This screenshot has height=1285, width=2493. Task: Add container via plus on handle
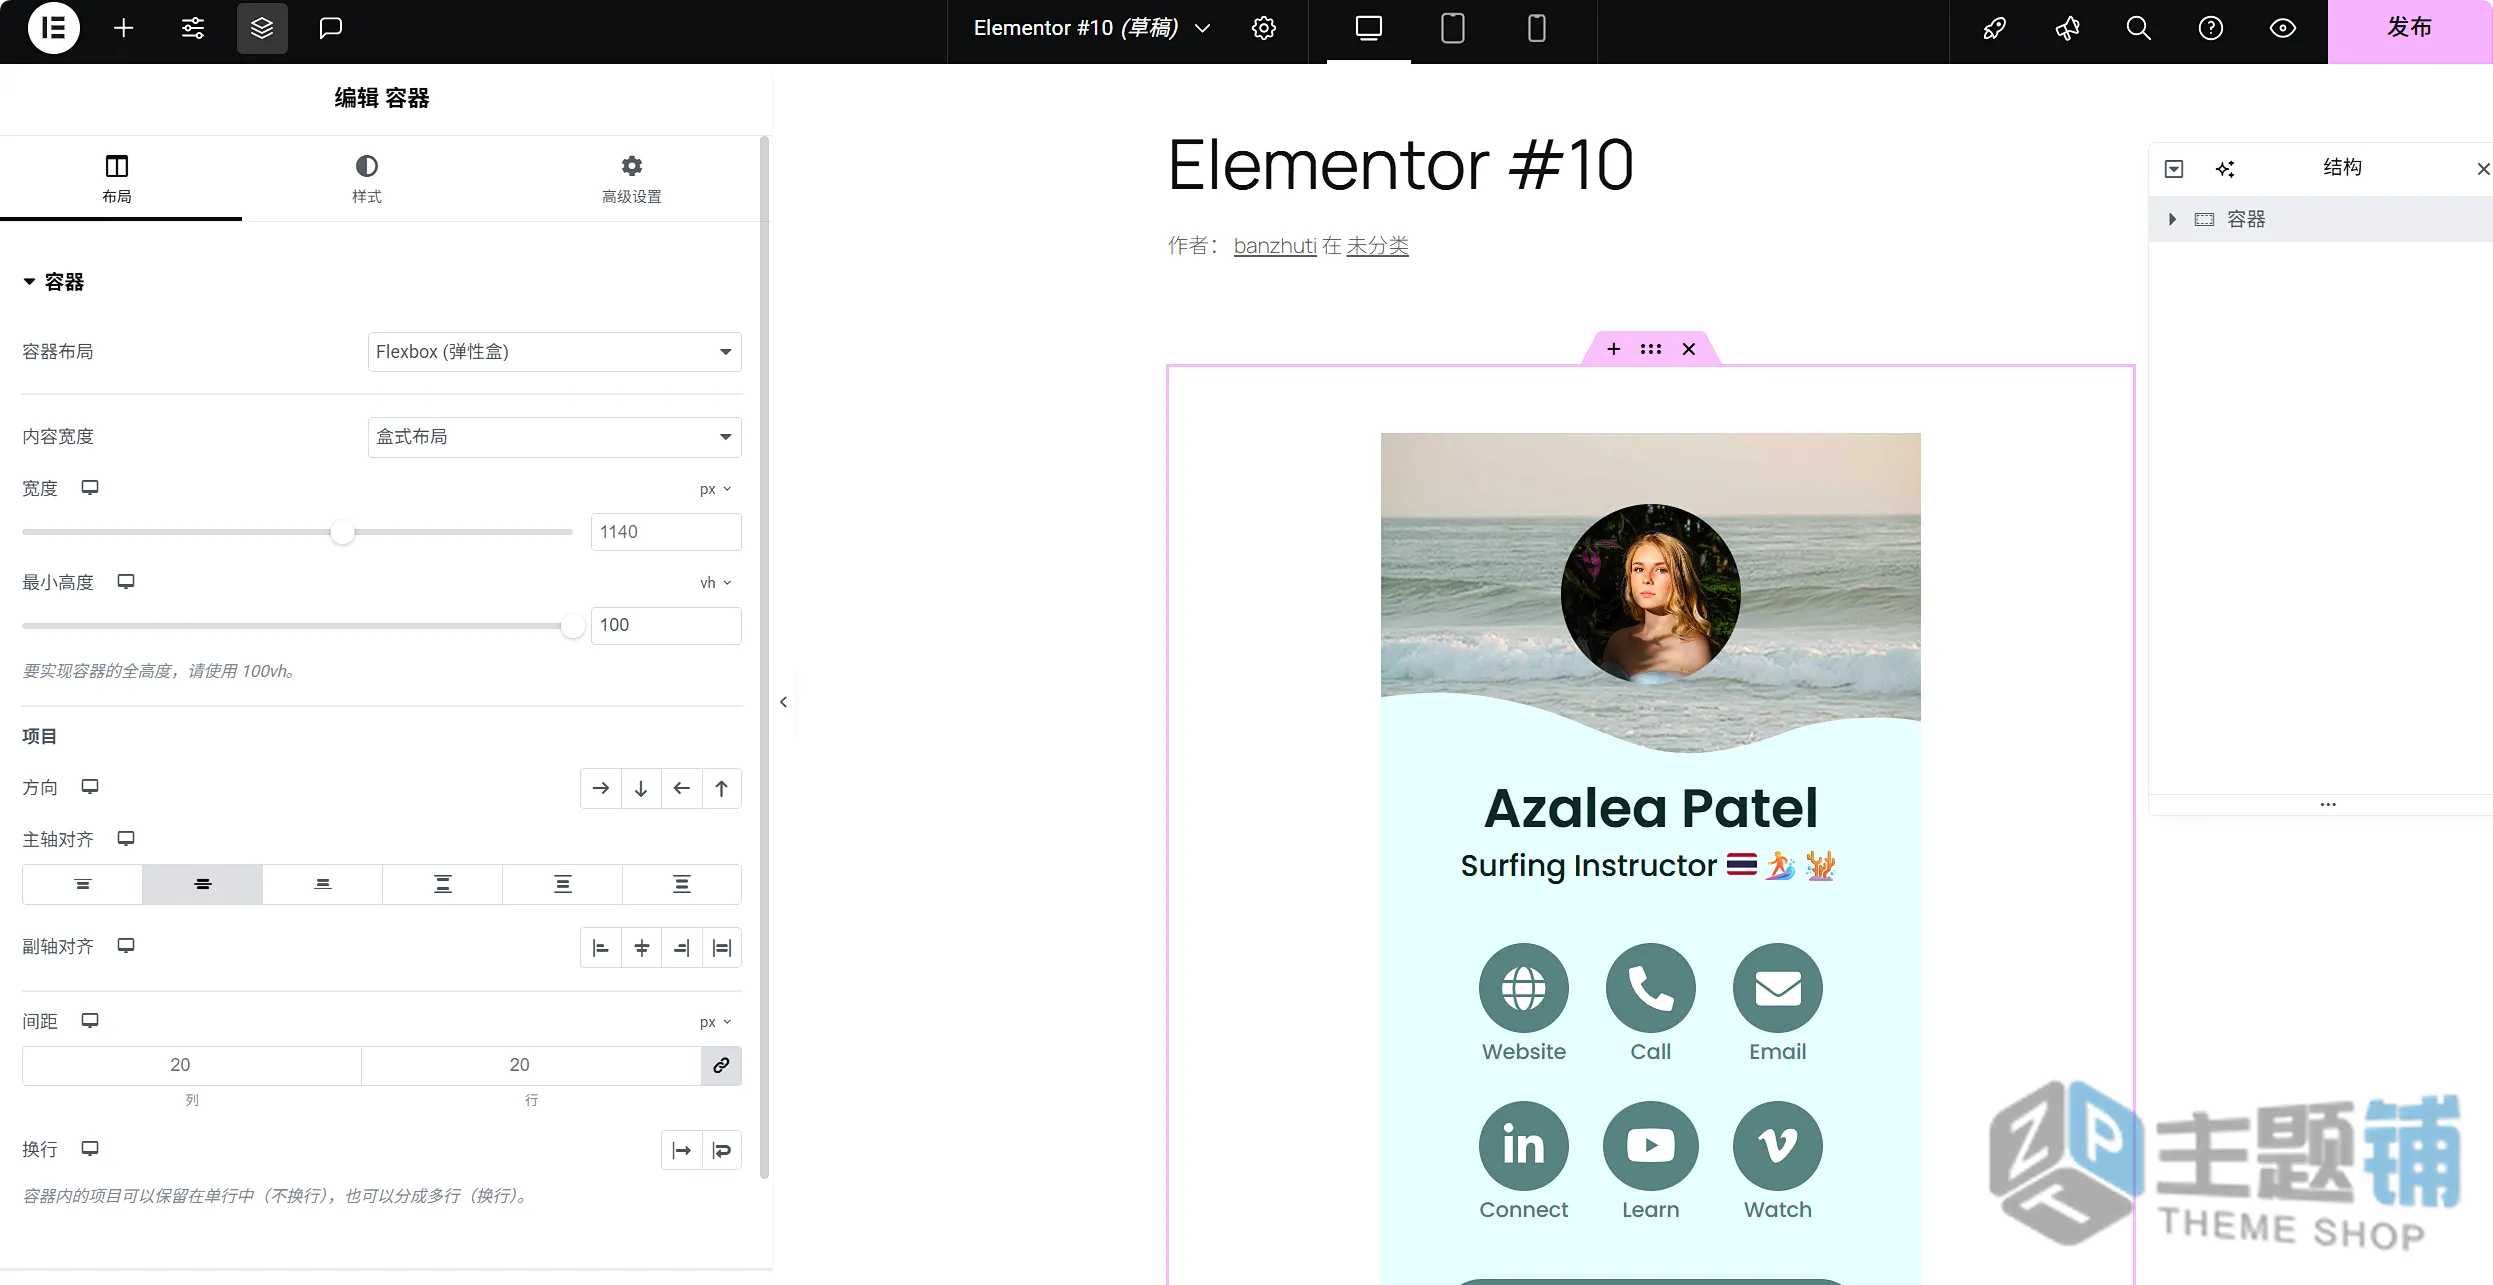pyautogui.click(x=1613, y=349)
